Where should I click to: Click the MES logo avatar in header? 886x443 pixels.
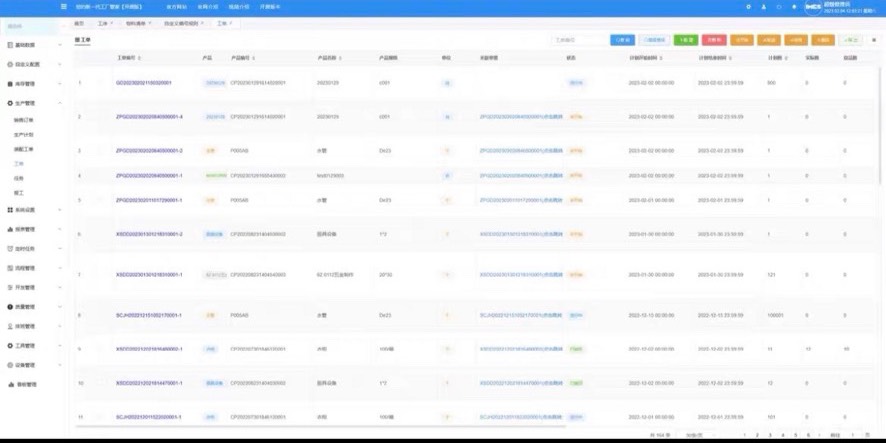point(813,7)
